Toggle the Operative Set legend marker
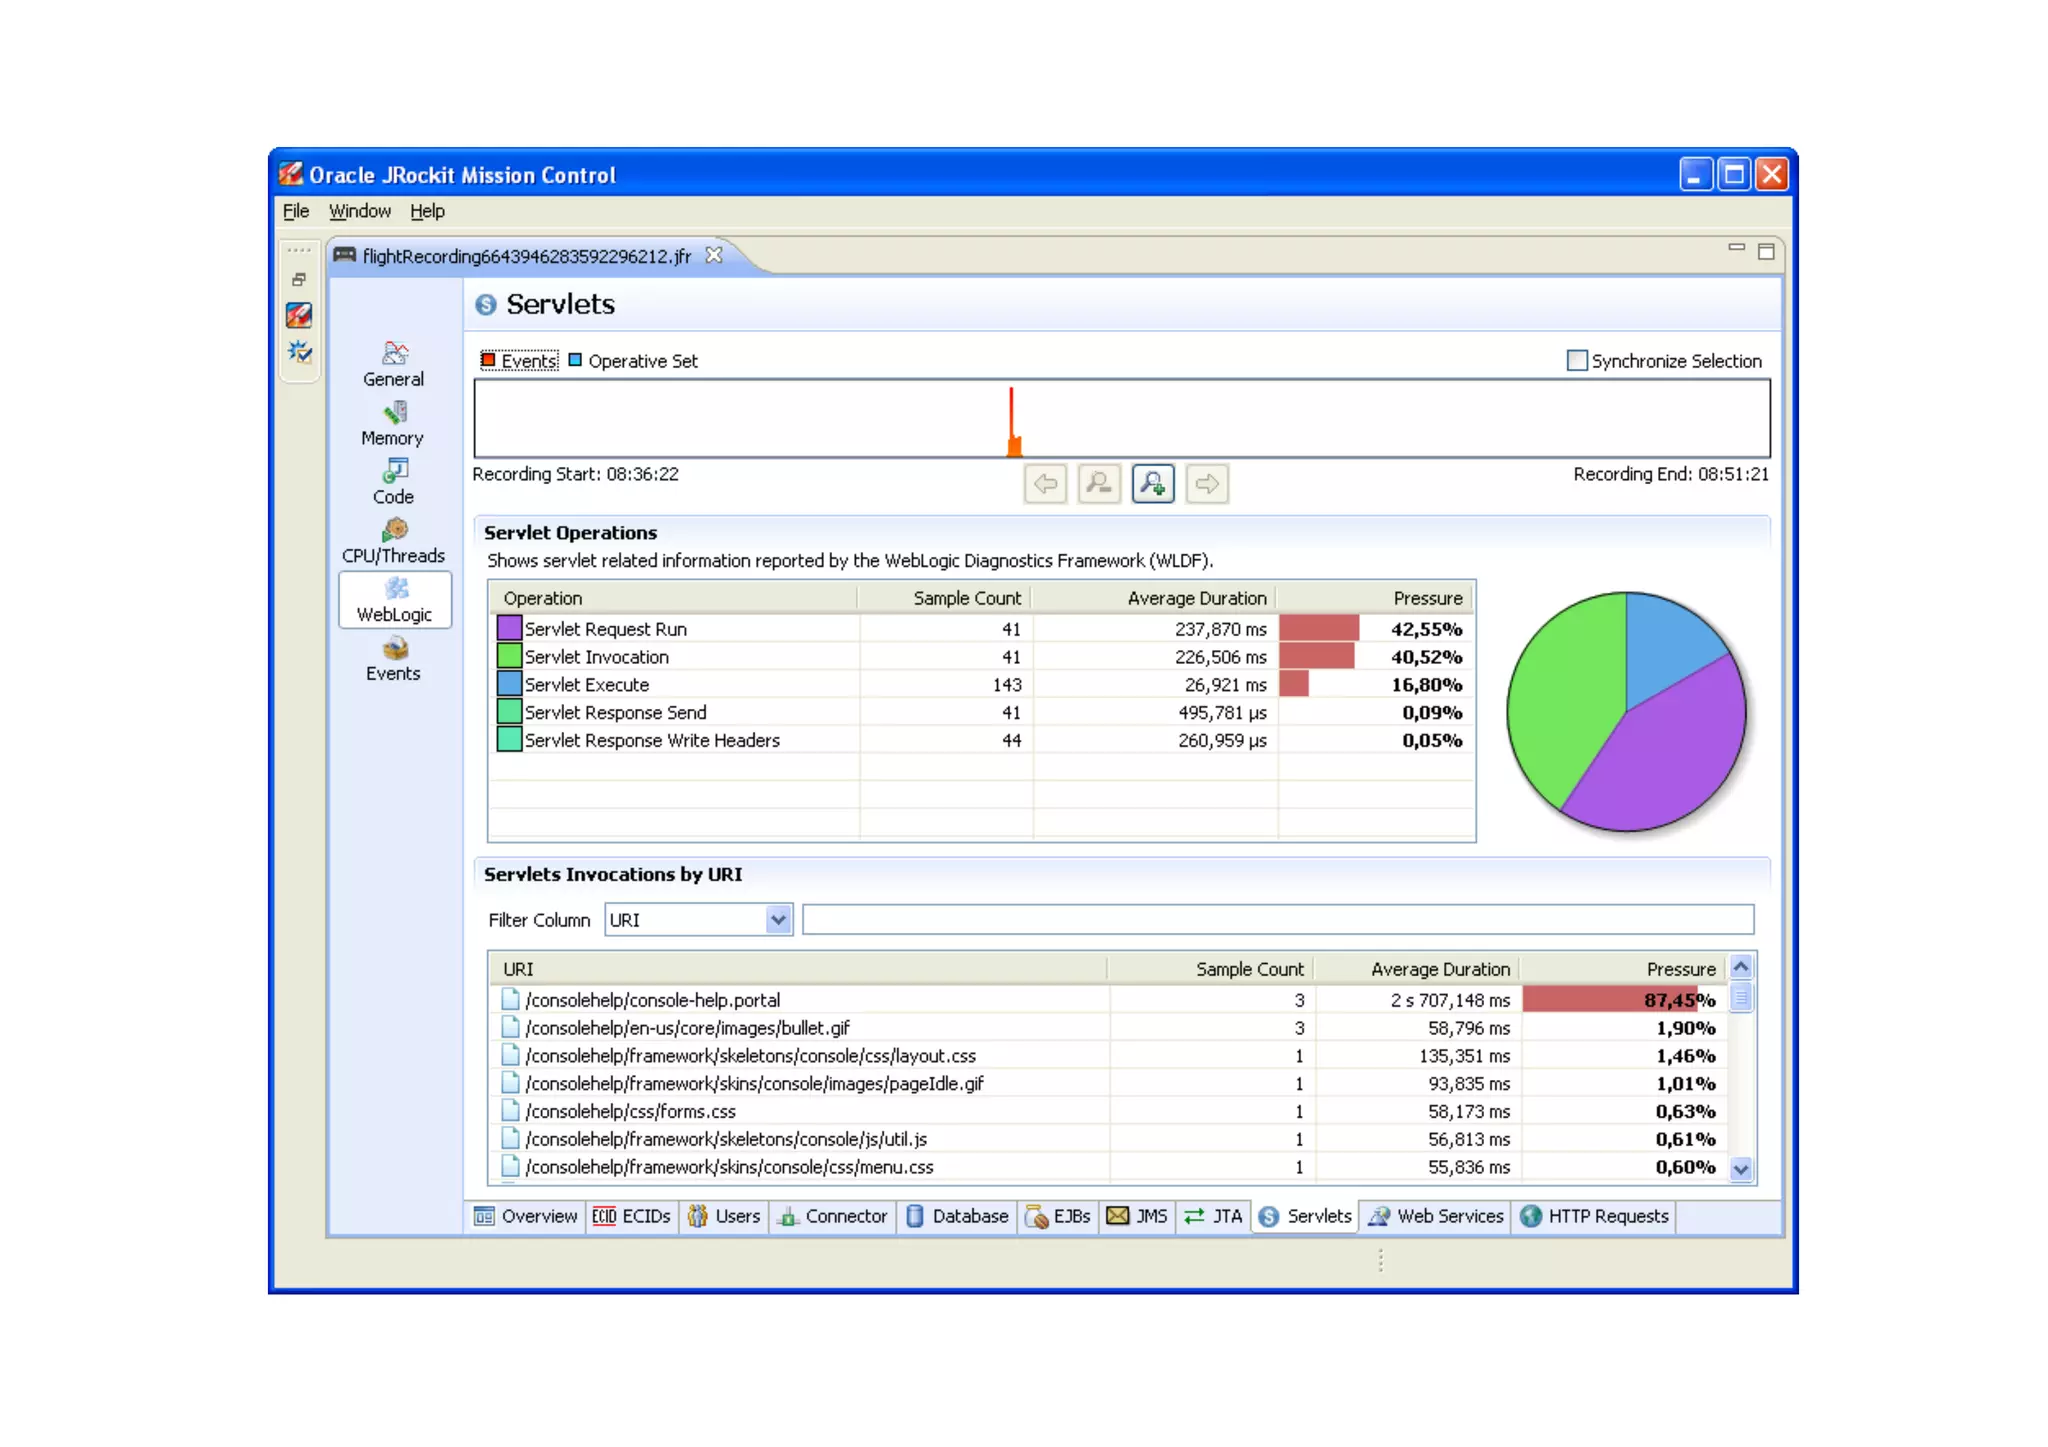Screen dimensions: 2048x1447 click(x=575, y=360)
